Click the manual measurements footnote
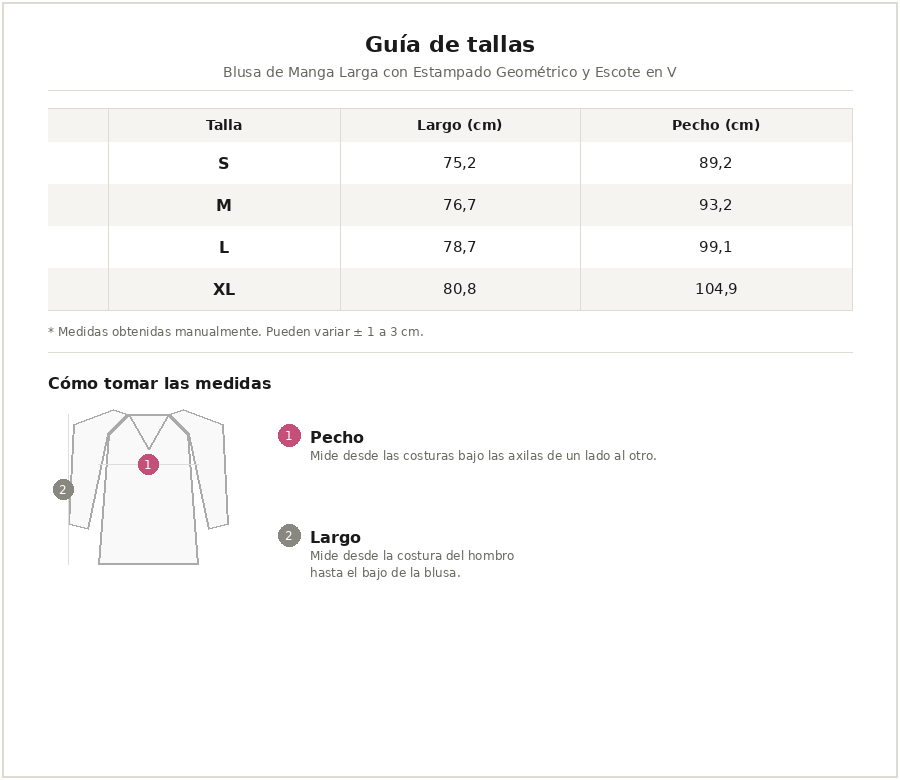Image resolution: width=900 pixels, height=780 pixels. point(236,332)
